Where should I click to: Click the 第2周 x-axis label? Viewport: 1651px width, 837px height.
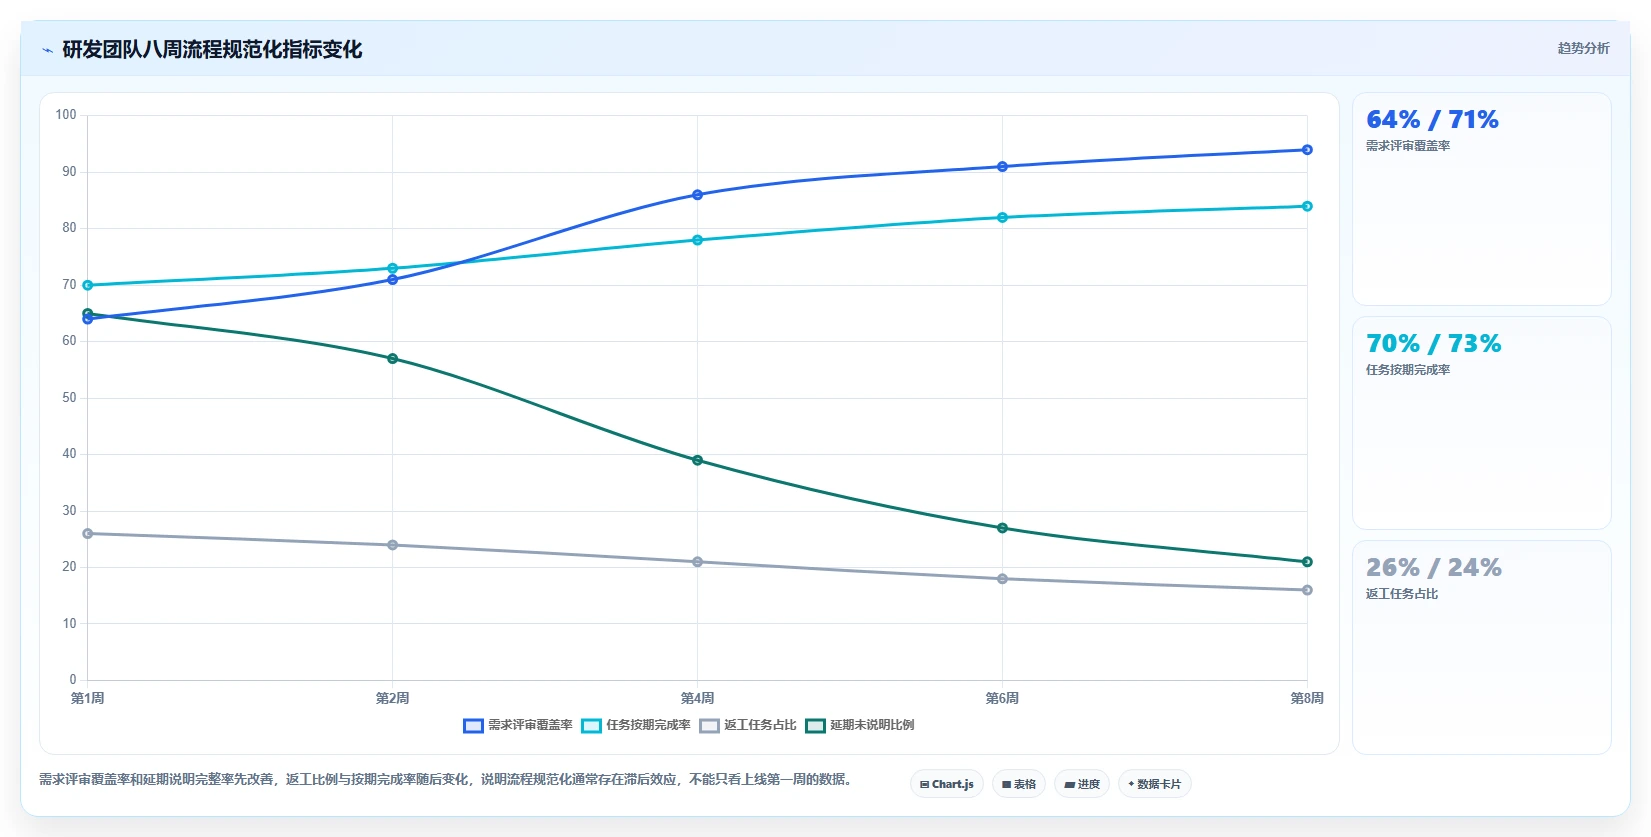(392, 698)
